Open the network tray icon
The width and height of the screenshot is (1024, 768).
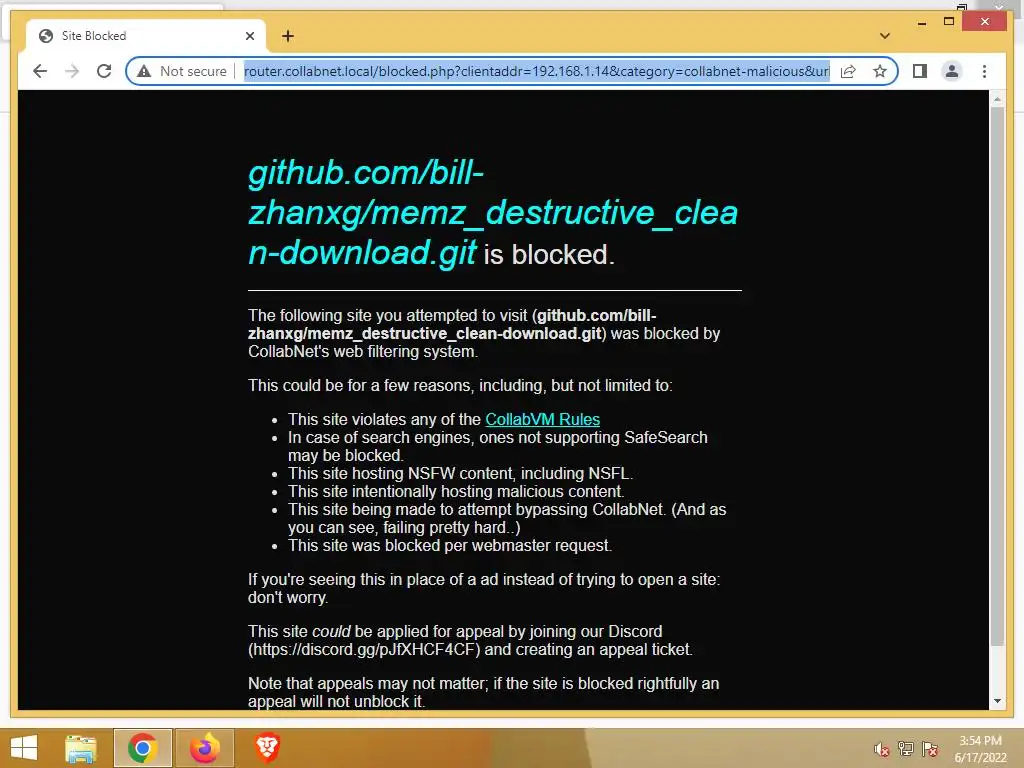pyautogui.click(x=906, y=749)
